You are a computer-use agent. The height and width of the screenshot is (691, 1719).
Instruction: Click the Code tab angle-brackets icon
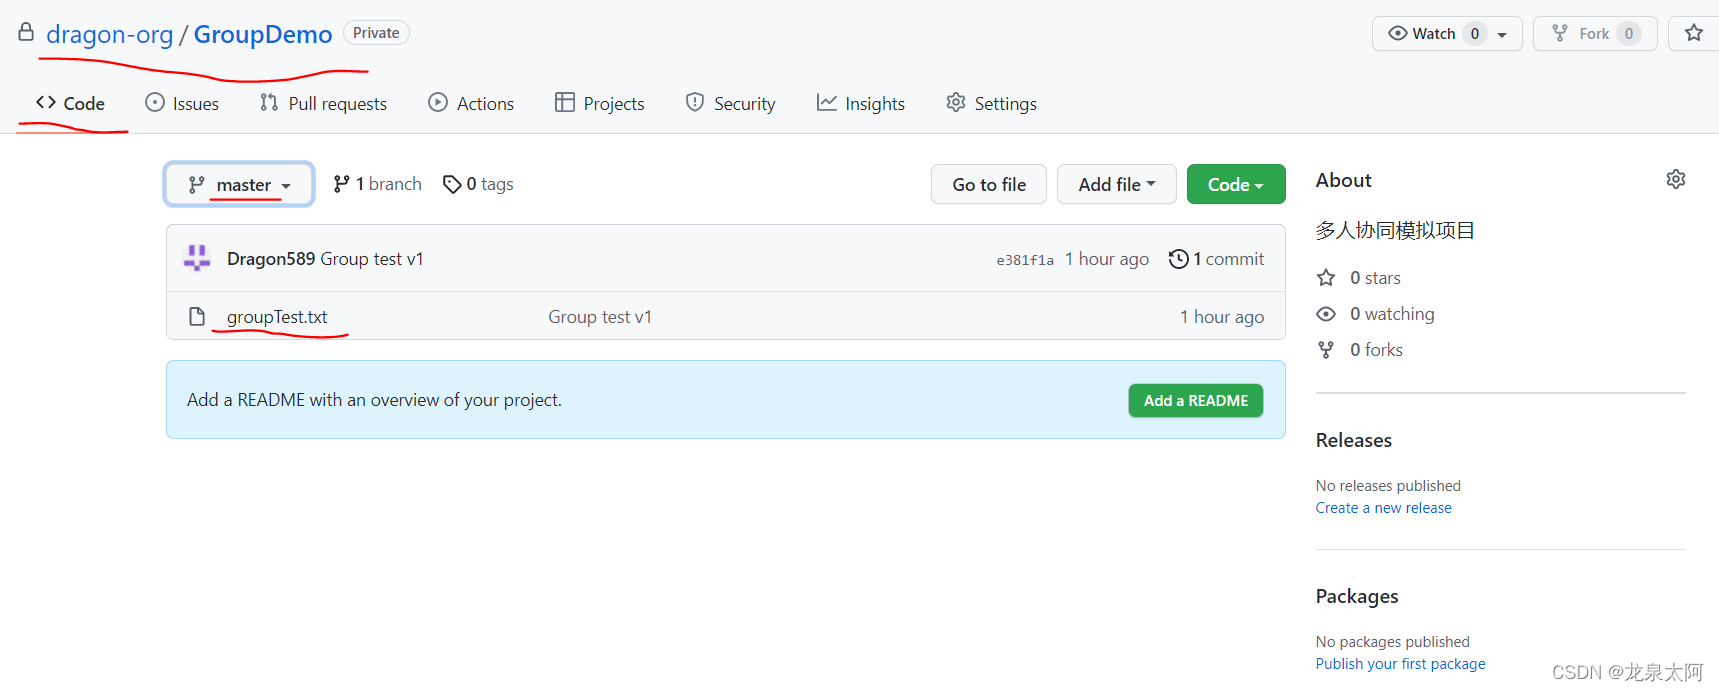[46, 102]
